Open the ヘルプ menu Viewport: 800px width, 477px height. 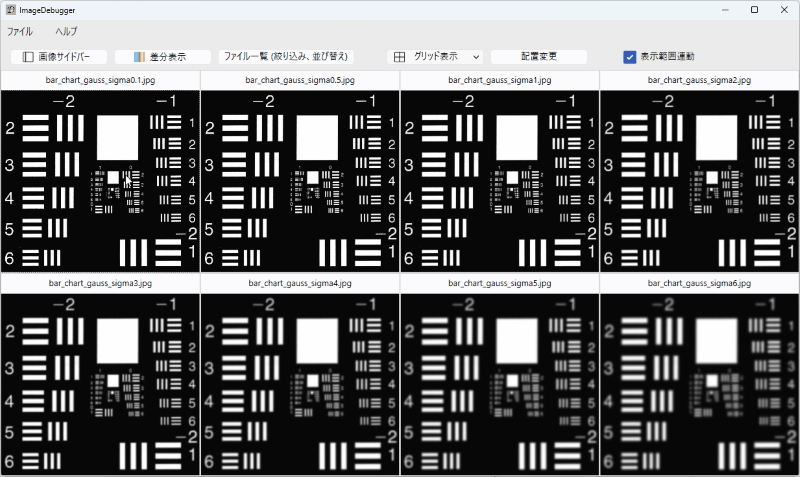tap(66, 32)
